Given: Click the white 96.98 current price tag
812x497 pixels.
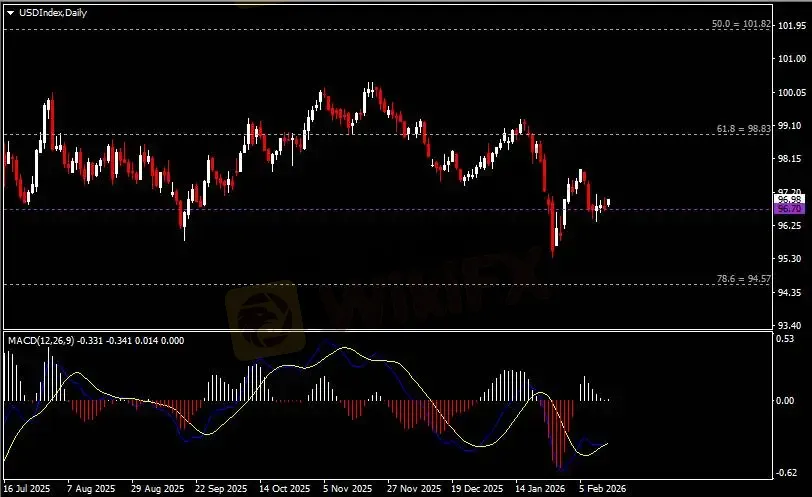Looking at the screenshot, I should click(789, 199).
